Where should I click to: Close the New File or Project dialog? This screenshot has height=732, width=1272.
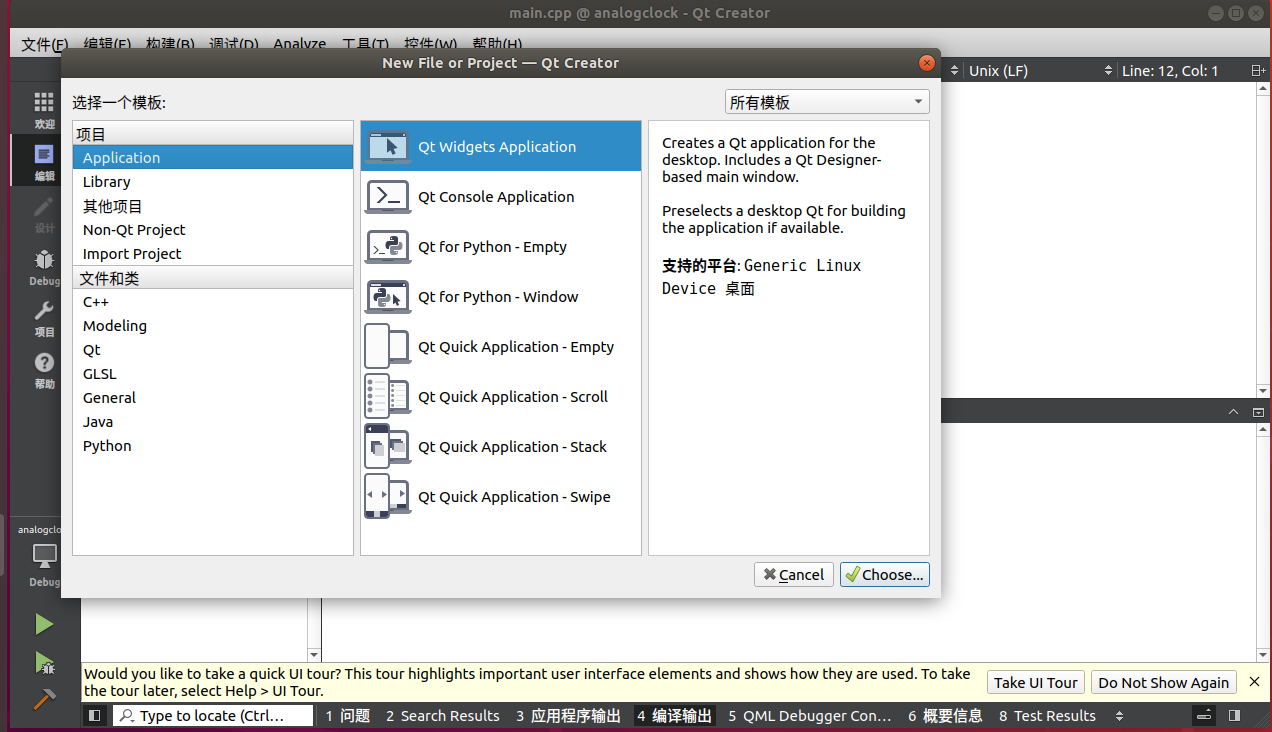coord(927,63)
